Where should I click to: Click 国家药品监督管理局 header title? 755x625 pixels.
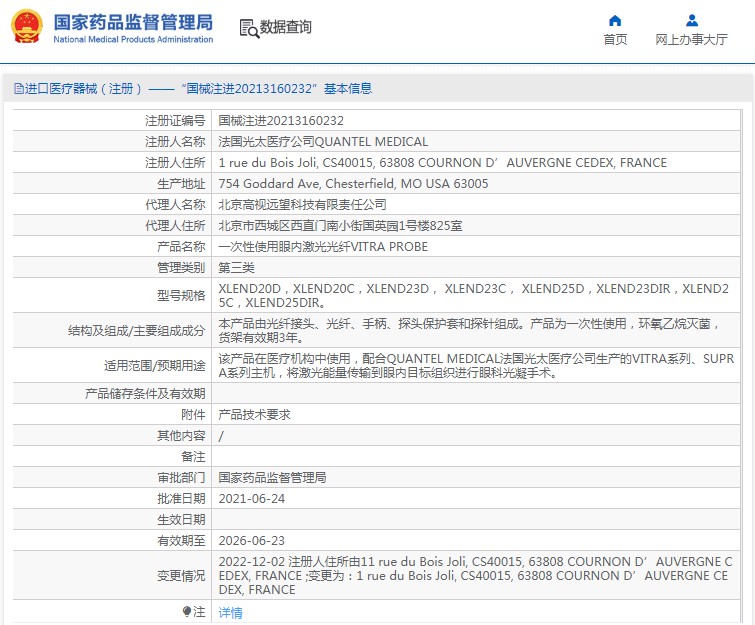(x=133, y=22)
